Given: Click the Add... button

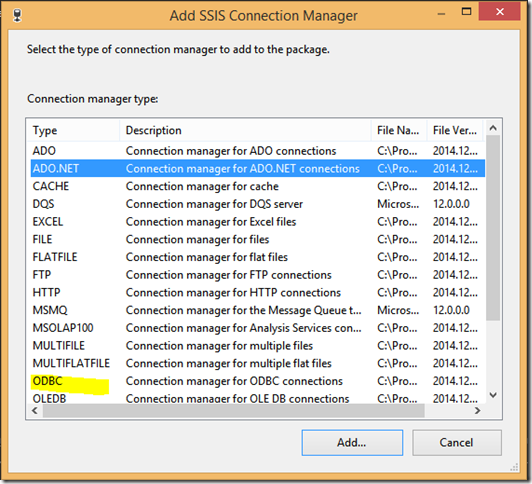Looking at the screenshot, I should point(352,443).
